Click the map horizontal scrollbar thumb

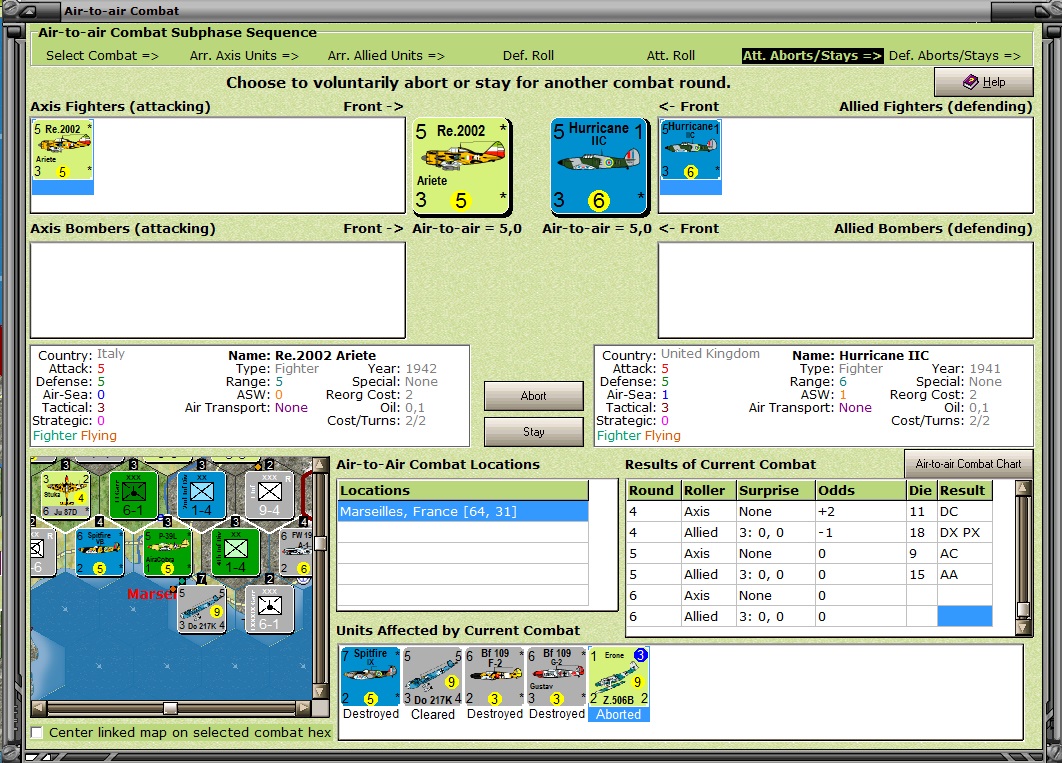coord(170,708)
